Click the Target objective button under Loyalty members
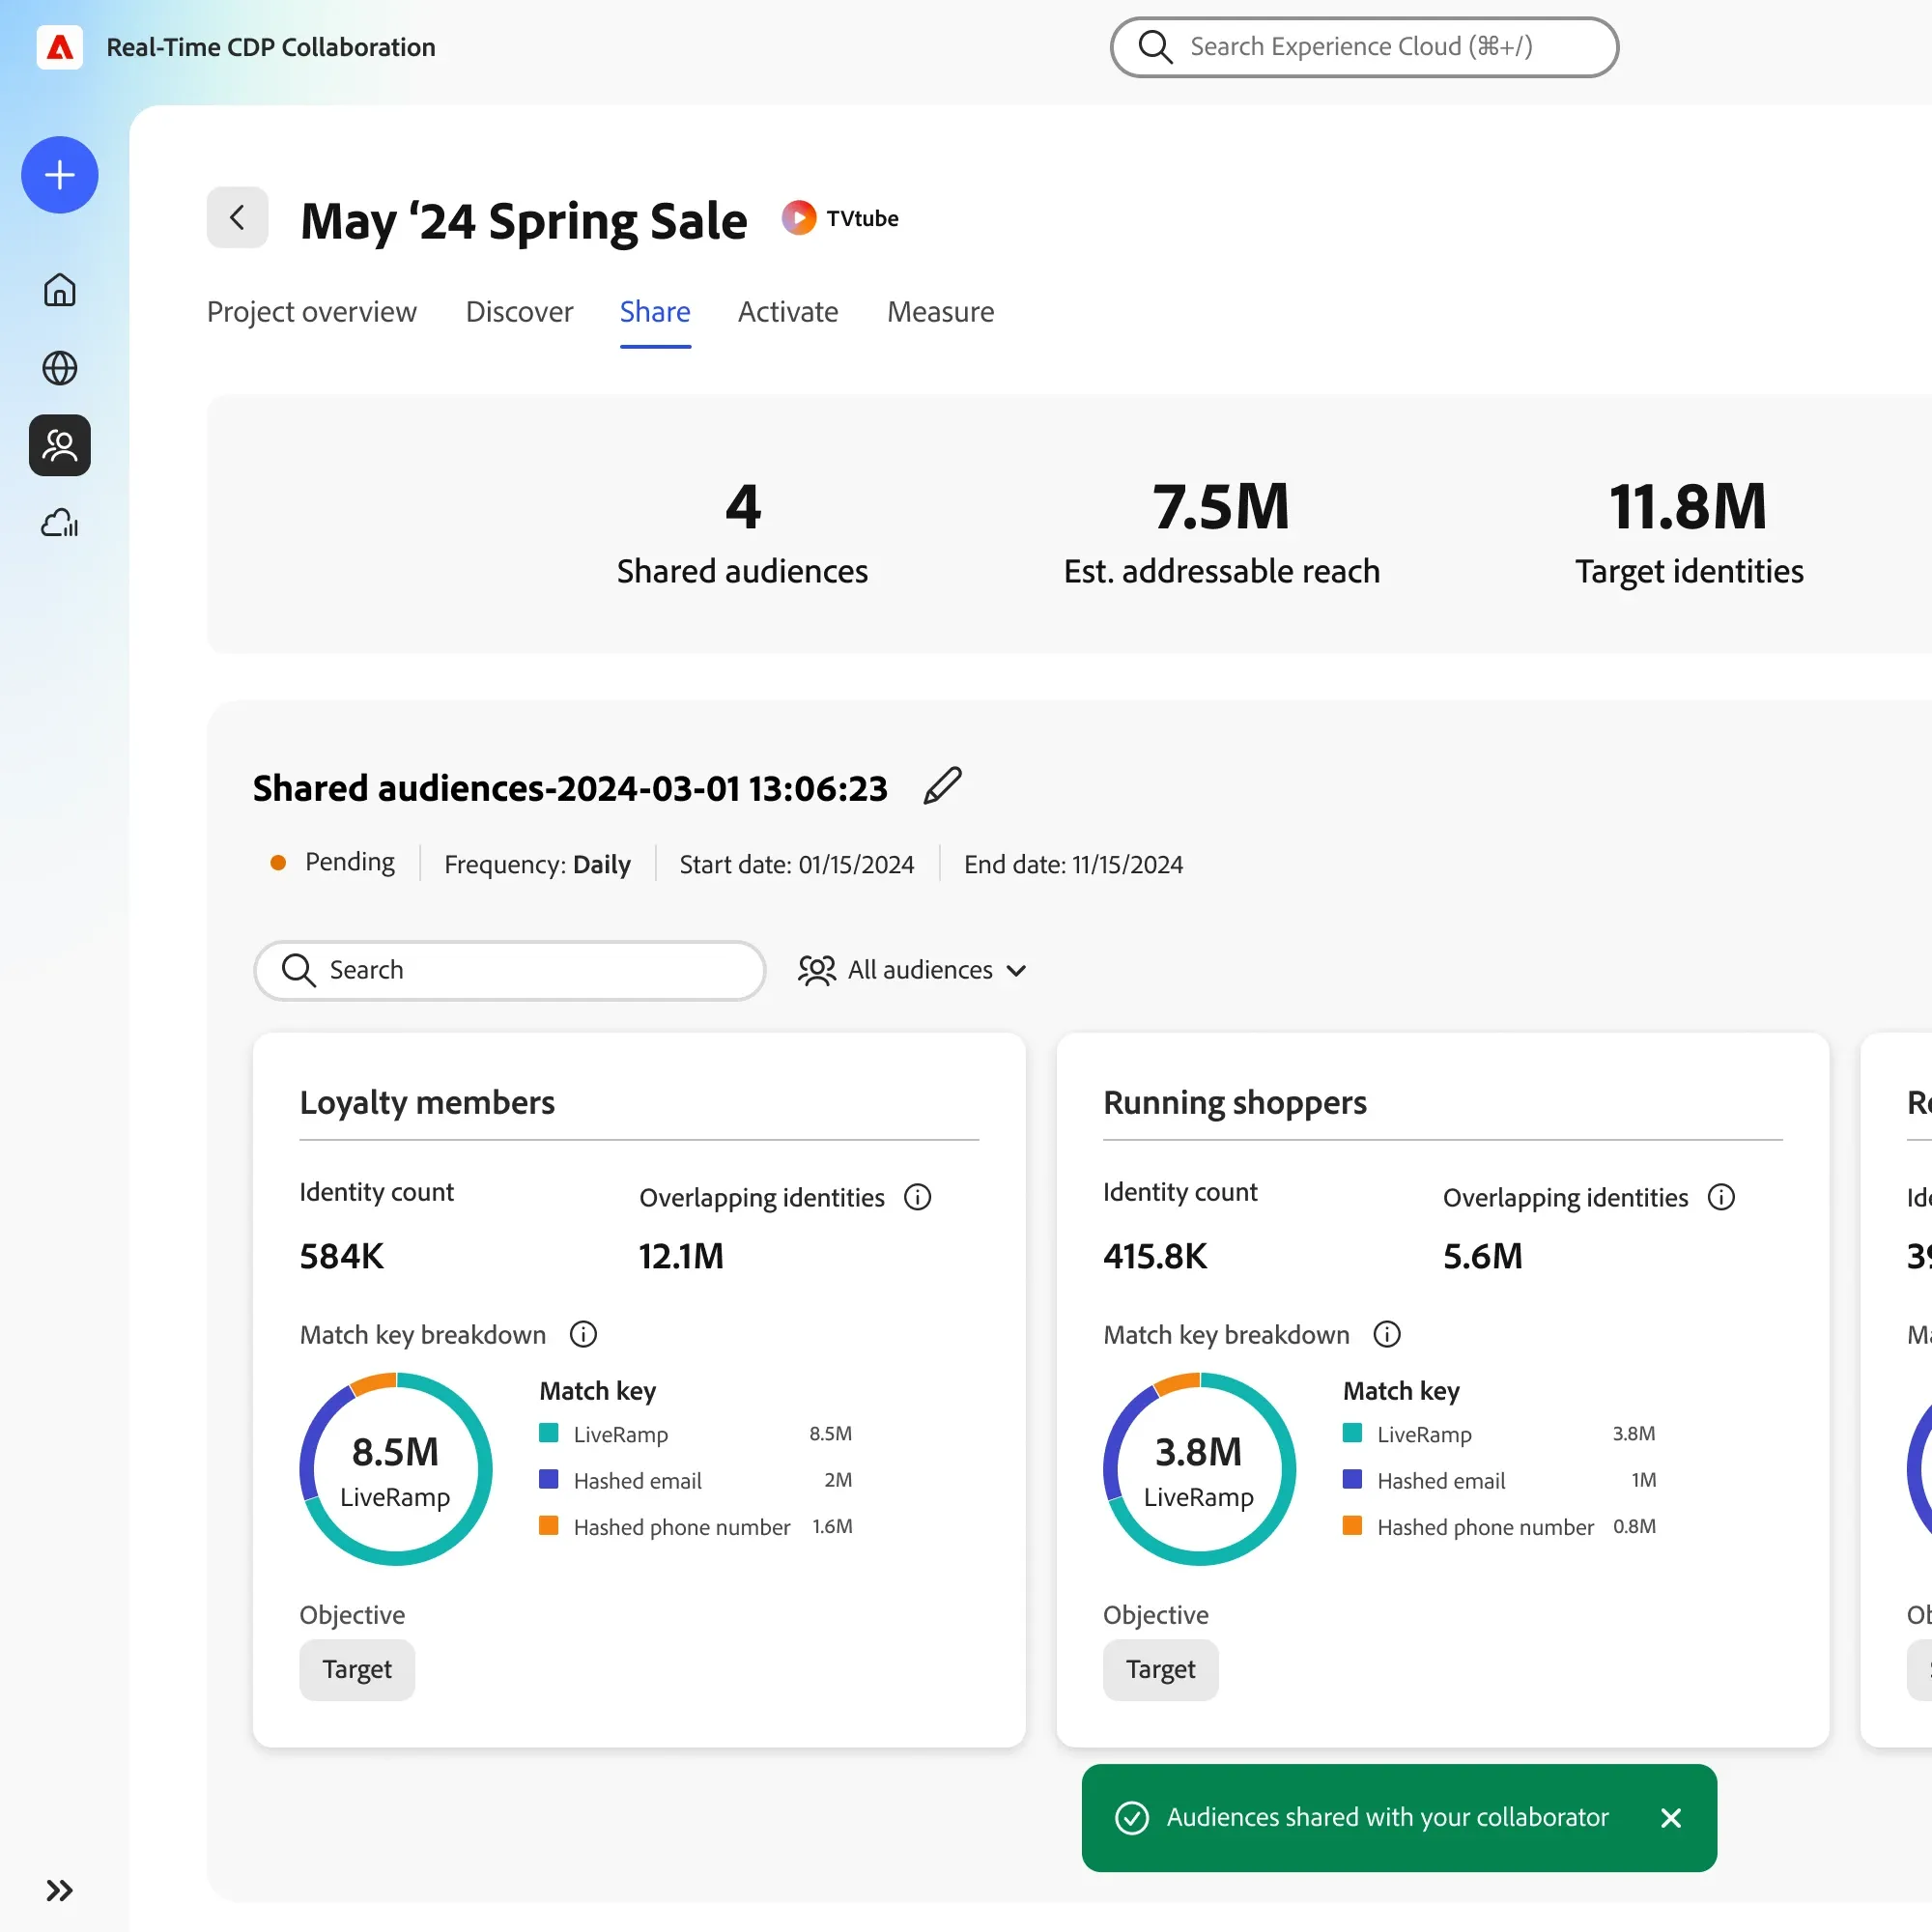The image size is (1932, 1932). [x=356, y=1669]
